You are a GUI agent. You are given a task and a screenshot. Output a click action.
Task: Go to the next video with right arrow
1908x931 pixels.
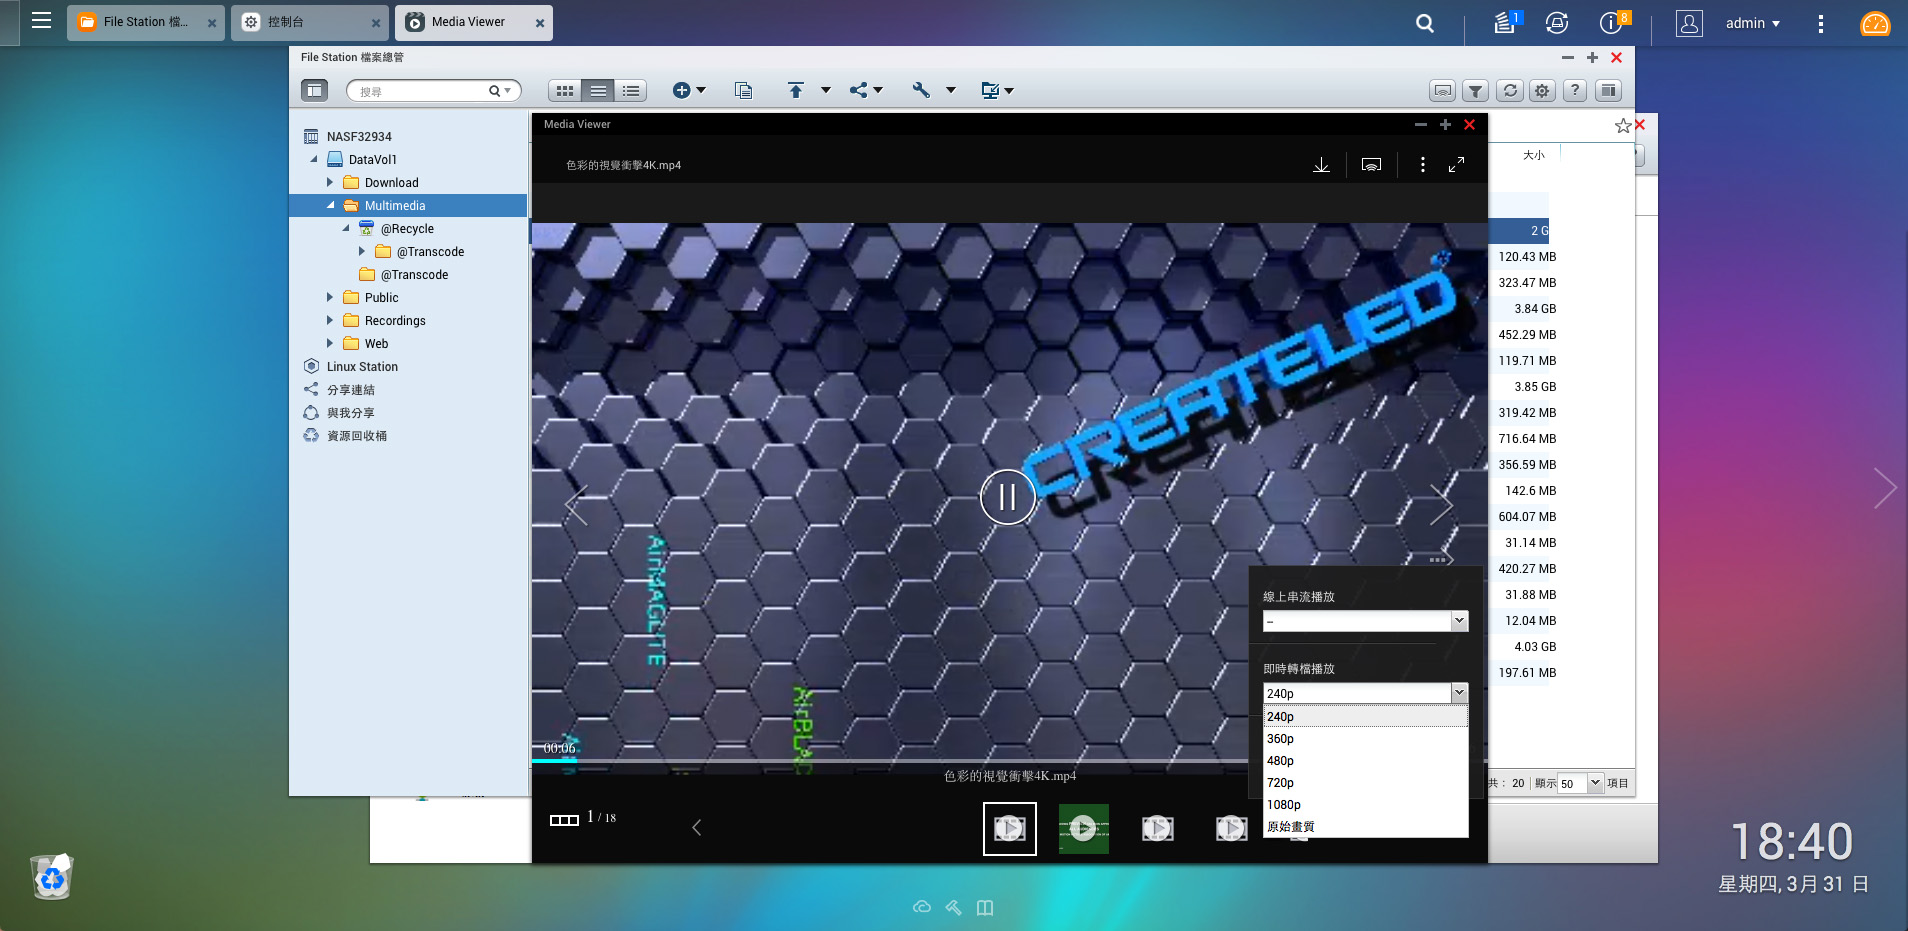click(x=1441, y=505)
